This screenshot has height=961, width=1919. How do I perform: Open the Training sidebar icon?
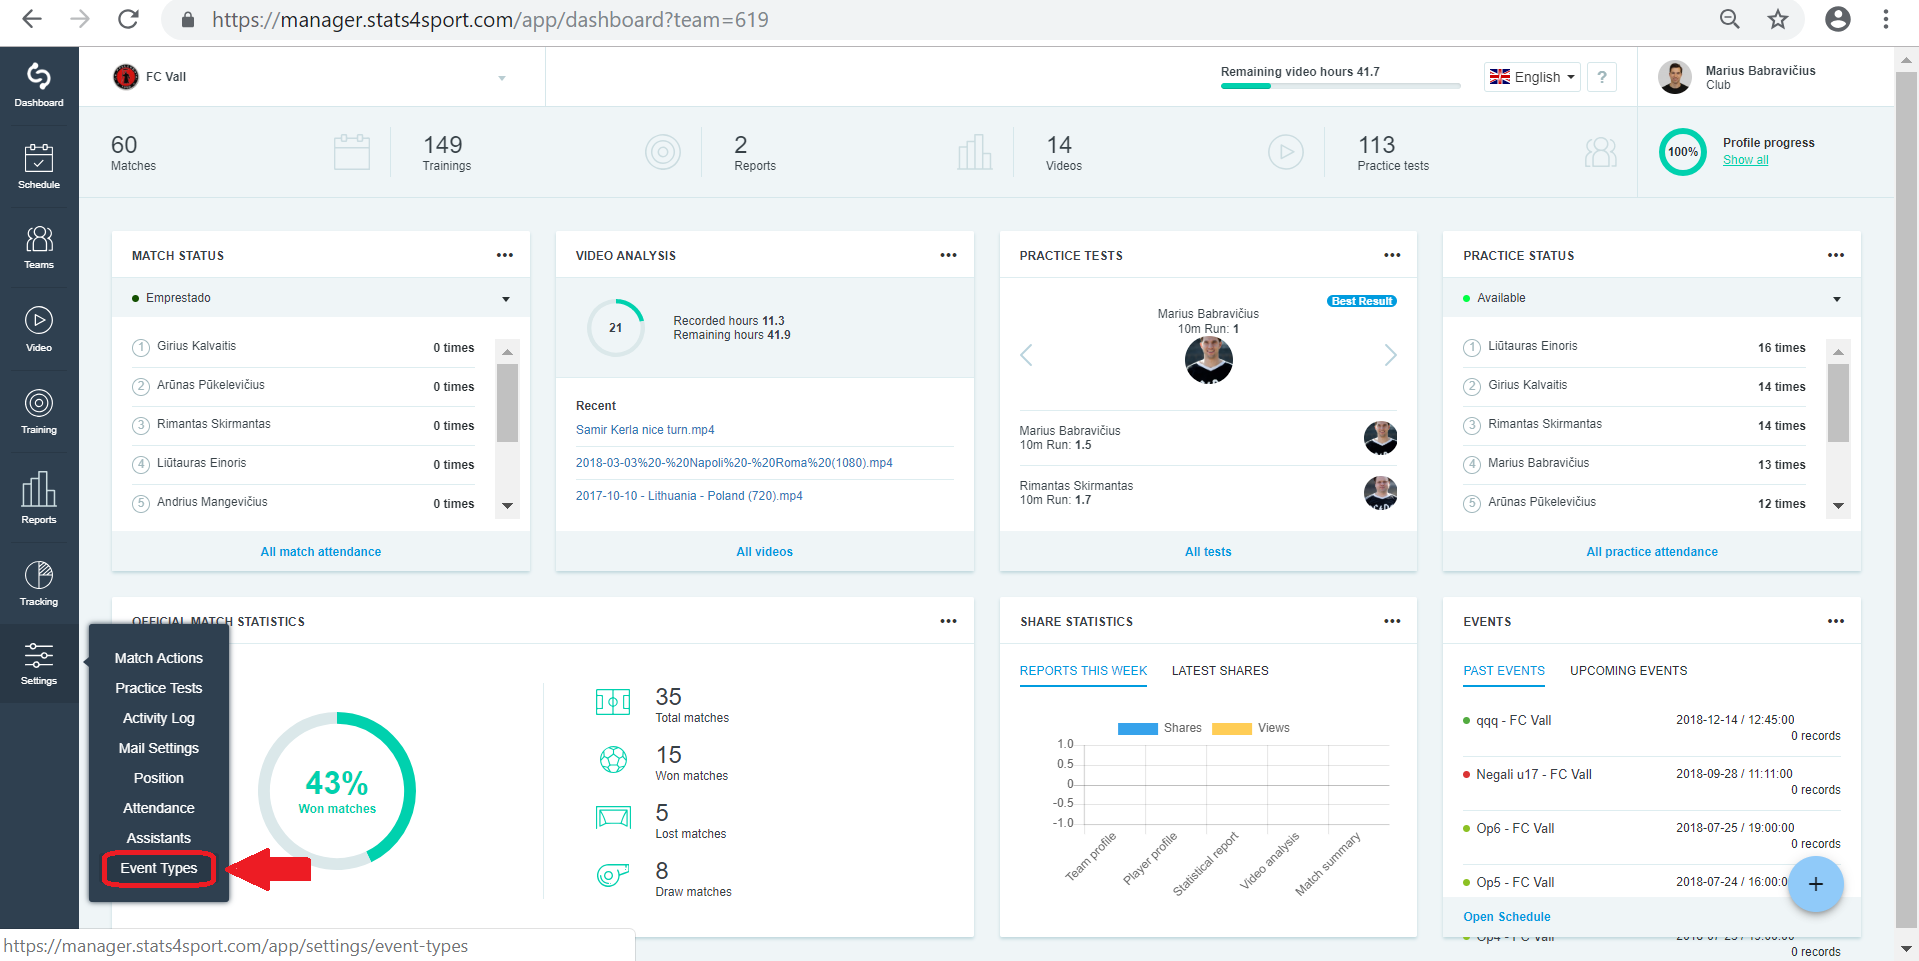pyautogui.click(x=39, y=412)
